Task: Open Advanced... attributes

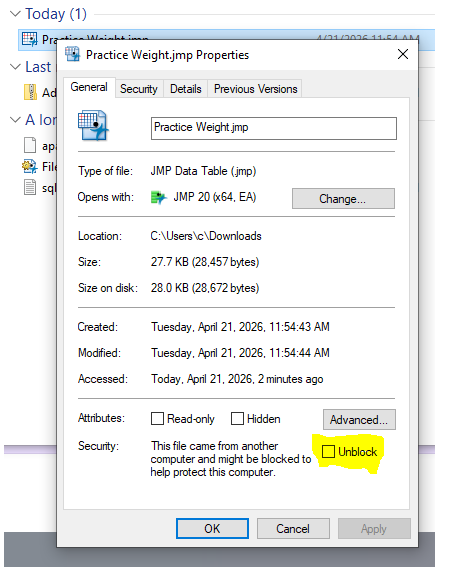Action: tap(359, 420)
